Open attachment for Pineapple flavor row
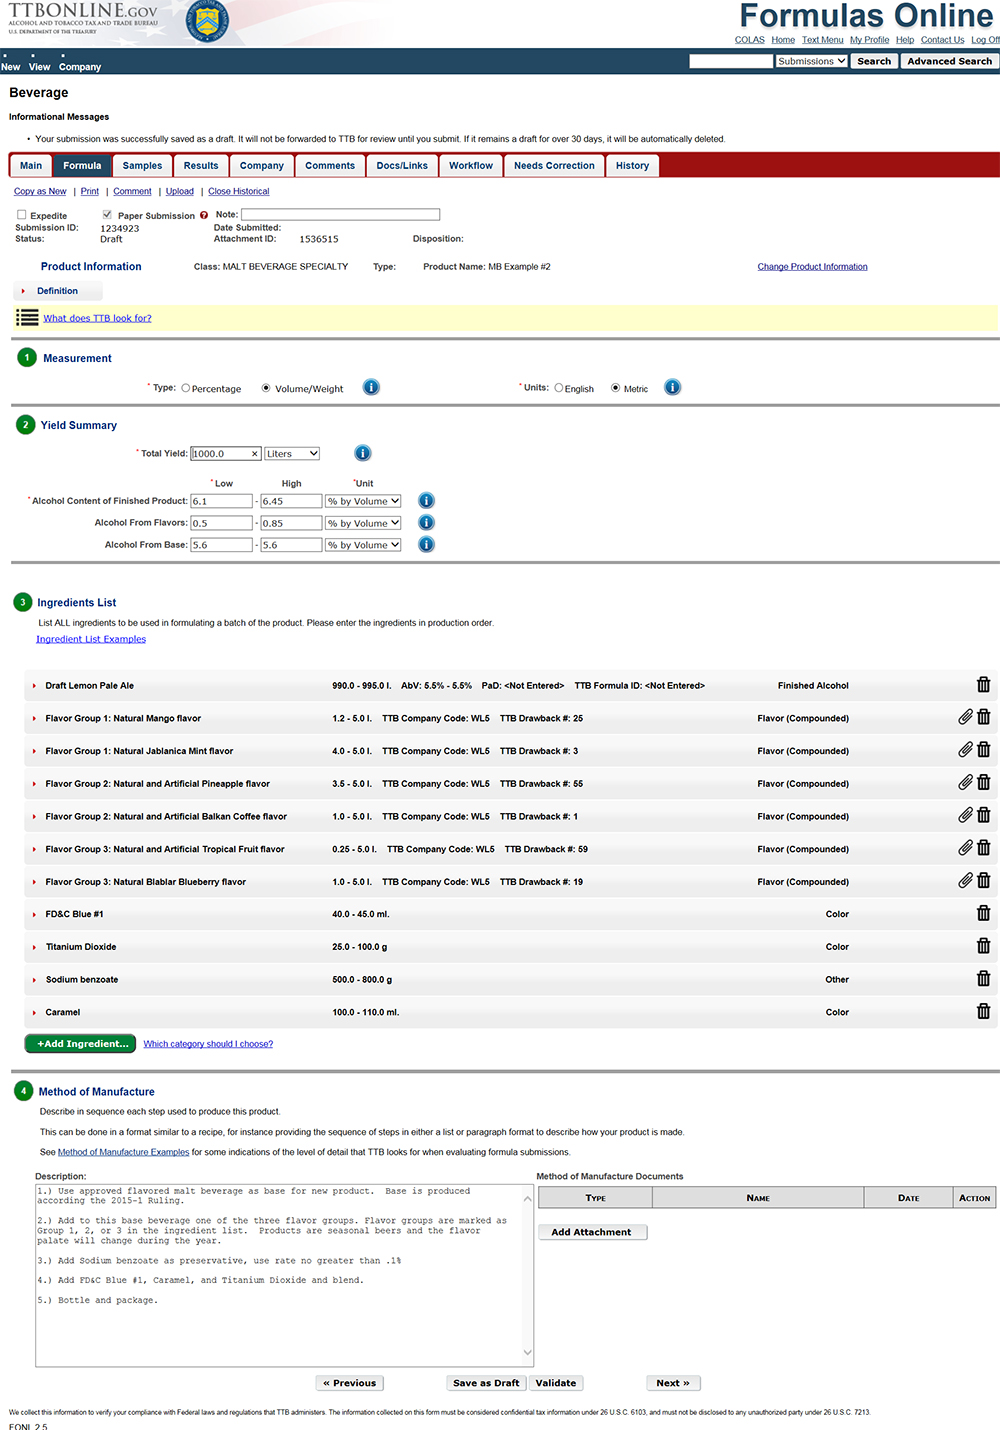The image size is (1000, 1430). (965, 783)
